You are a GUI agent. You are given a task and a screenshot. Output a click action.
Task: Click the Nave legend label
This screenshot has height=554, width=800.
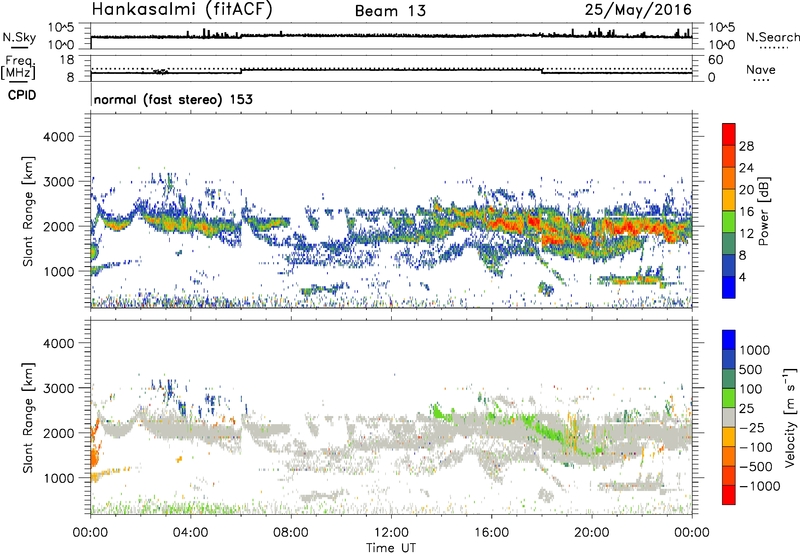click(x=761, y=69)
